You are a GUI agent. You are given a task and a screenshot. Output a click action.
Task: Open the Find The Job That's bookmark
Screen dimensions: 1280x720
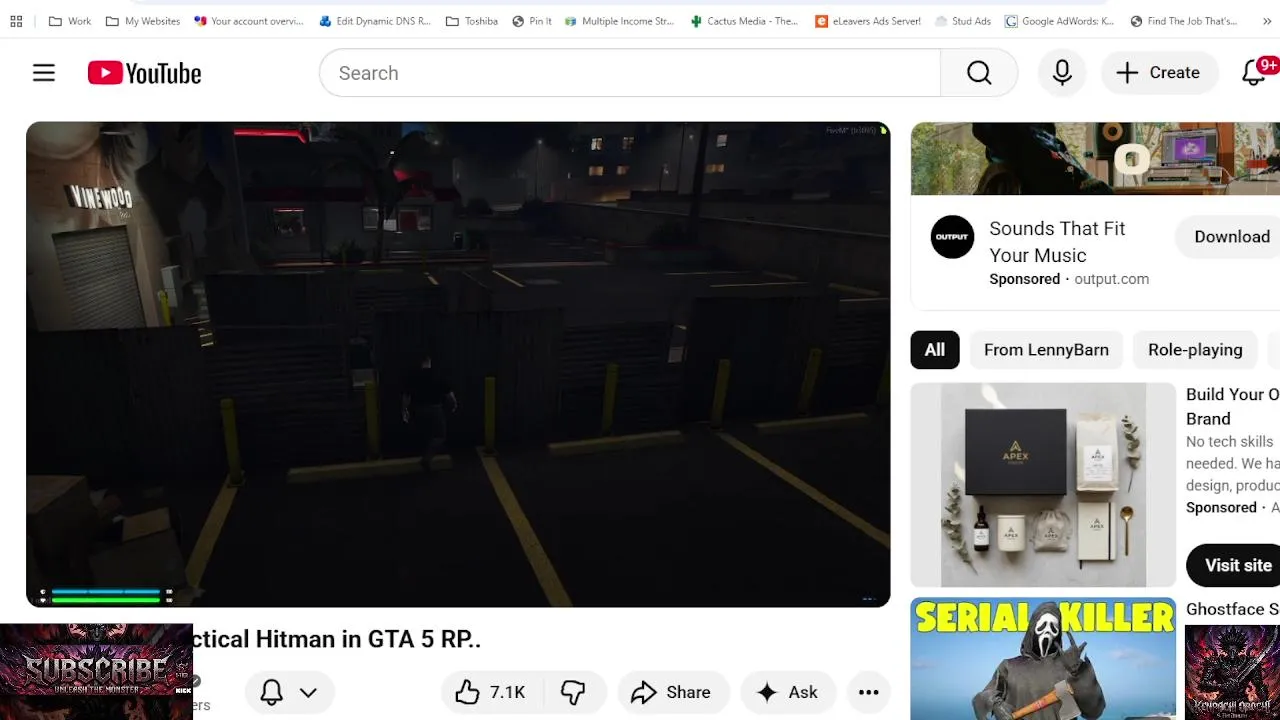(x=1184, y=21)
